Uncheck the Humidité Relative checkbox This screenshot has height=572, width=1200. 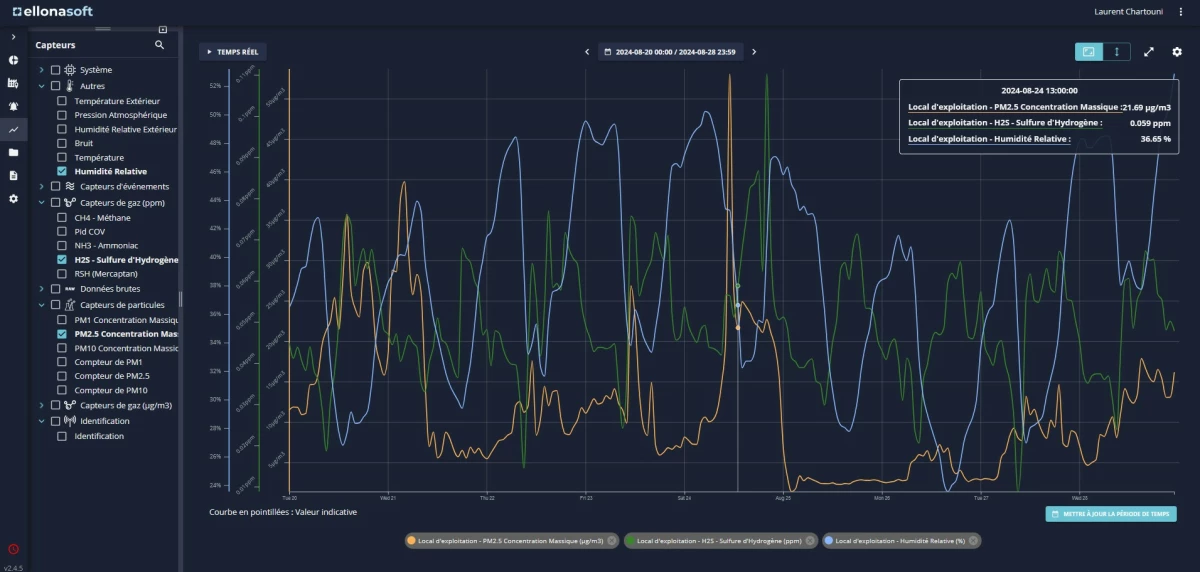click(62, 172)
